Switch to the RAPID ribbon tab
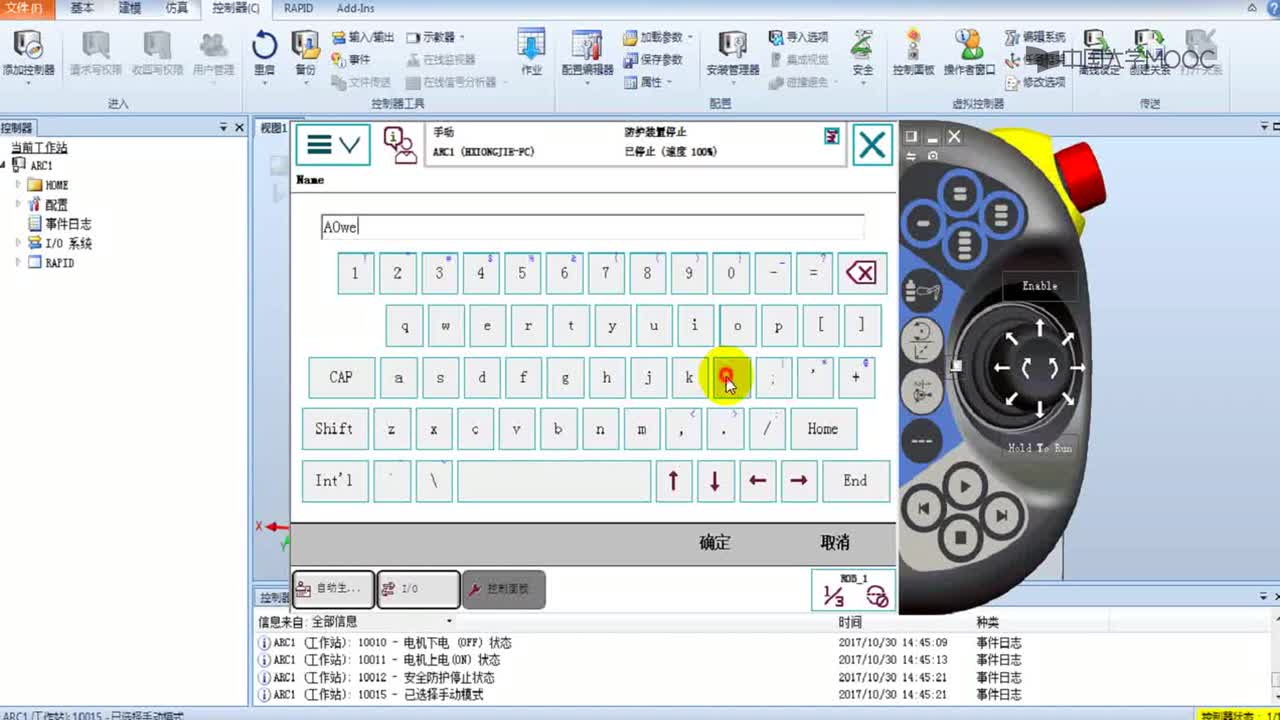The width and height of the screenshot is (1280, 720). 298,8
